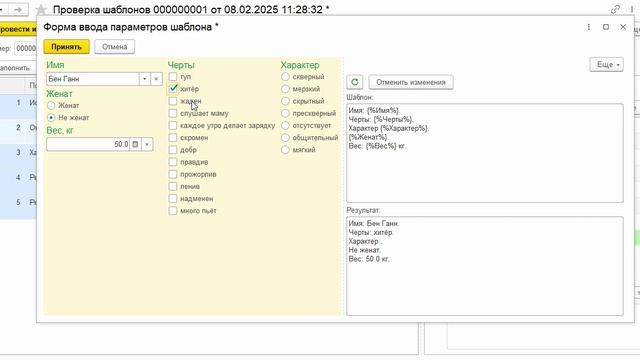
Task: Check the 'надменен' checkbox
Action: tap(173, 199)
